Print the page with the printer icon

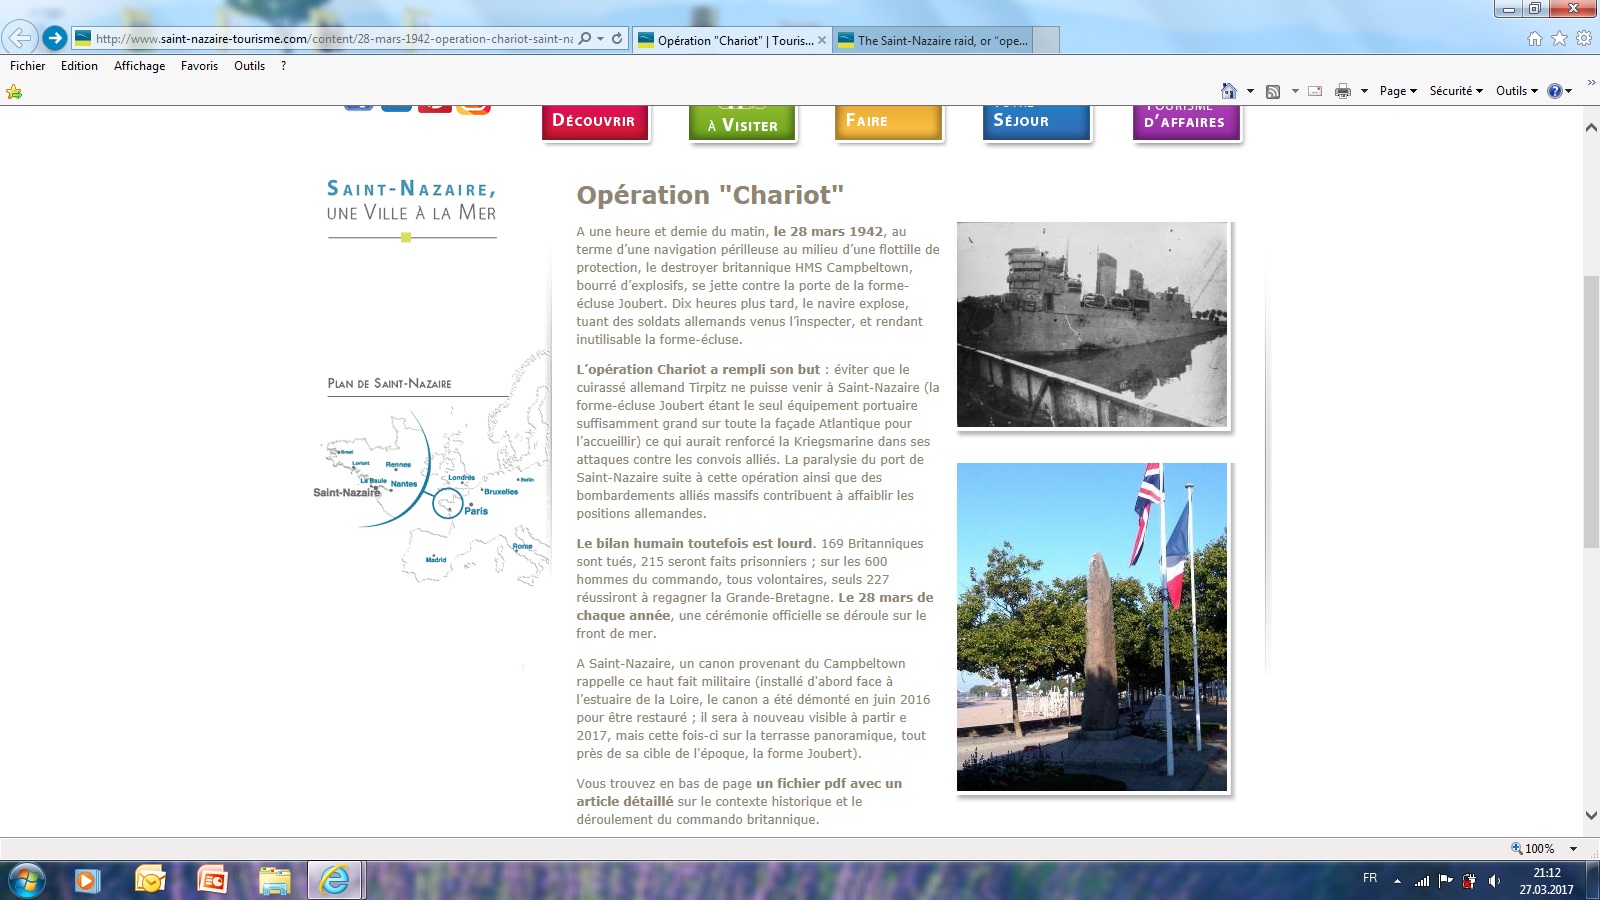click(1343, 91)
